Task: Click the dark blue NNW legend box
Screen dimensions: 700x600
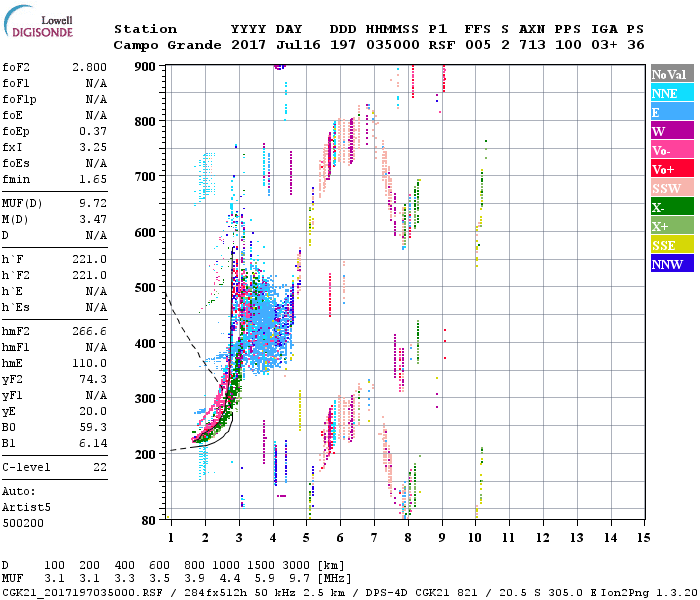Action: click(671, 264)
